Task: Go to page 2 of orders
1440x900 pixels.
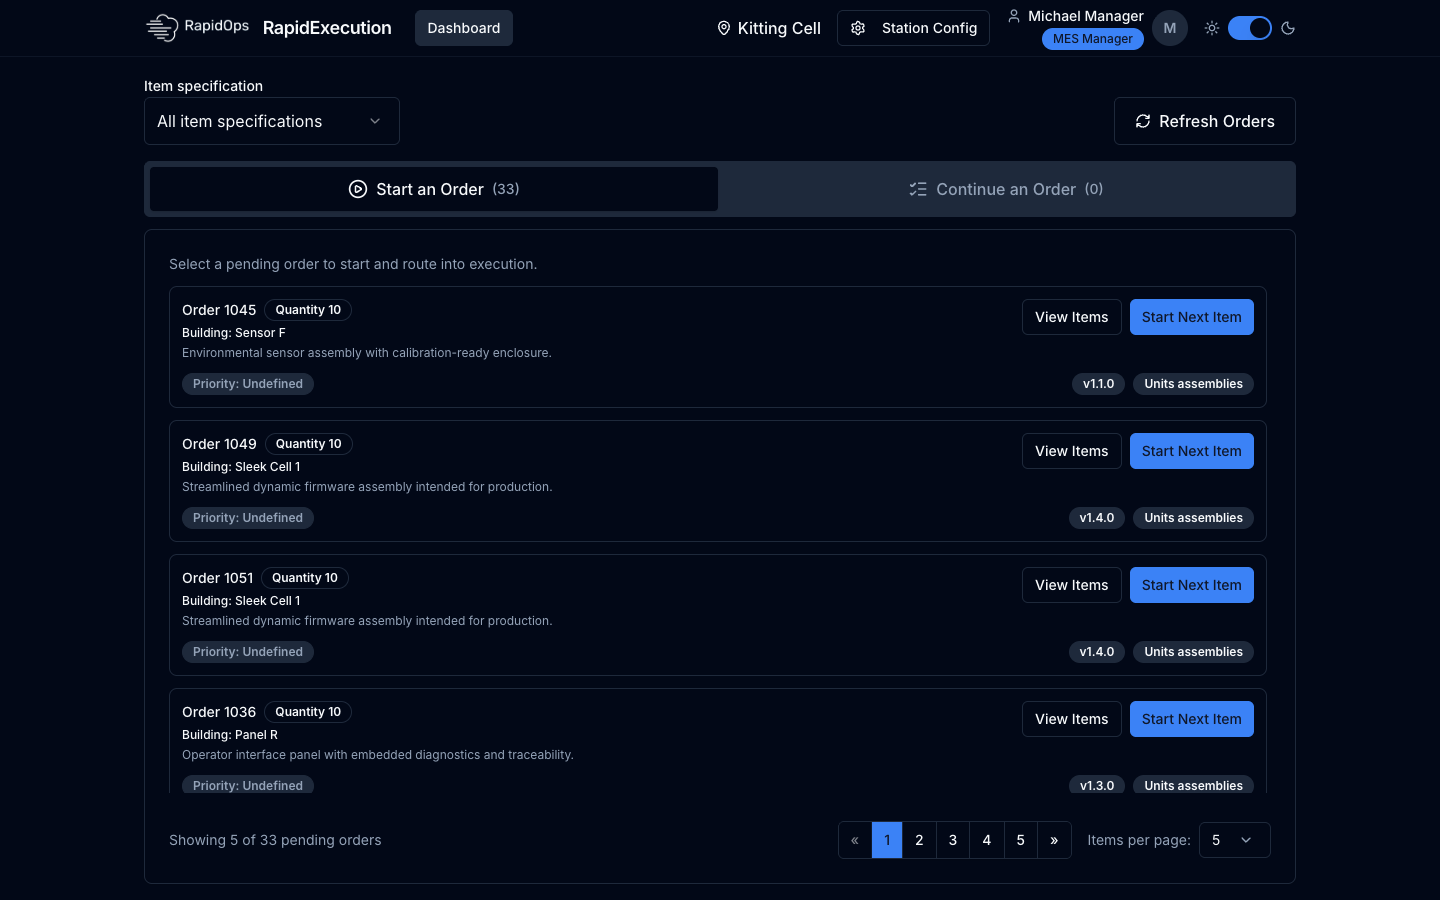Action: tap(919, 840)
